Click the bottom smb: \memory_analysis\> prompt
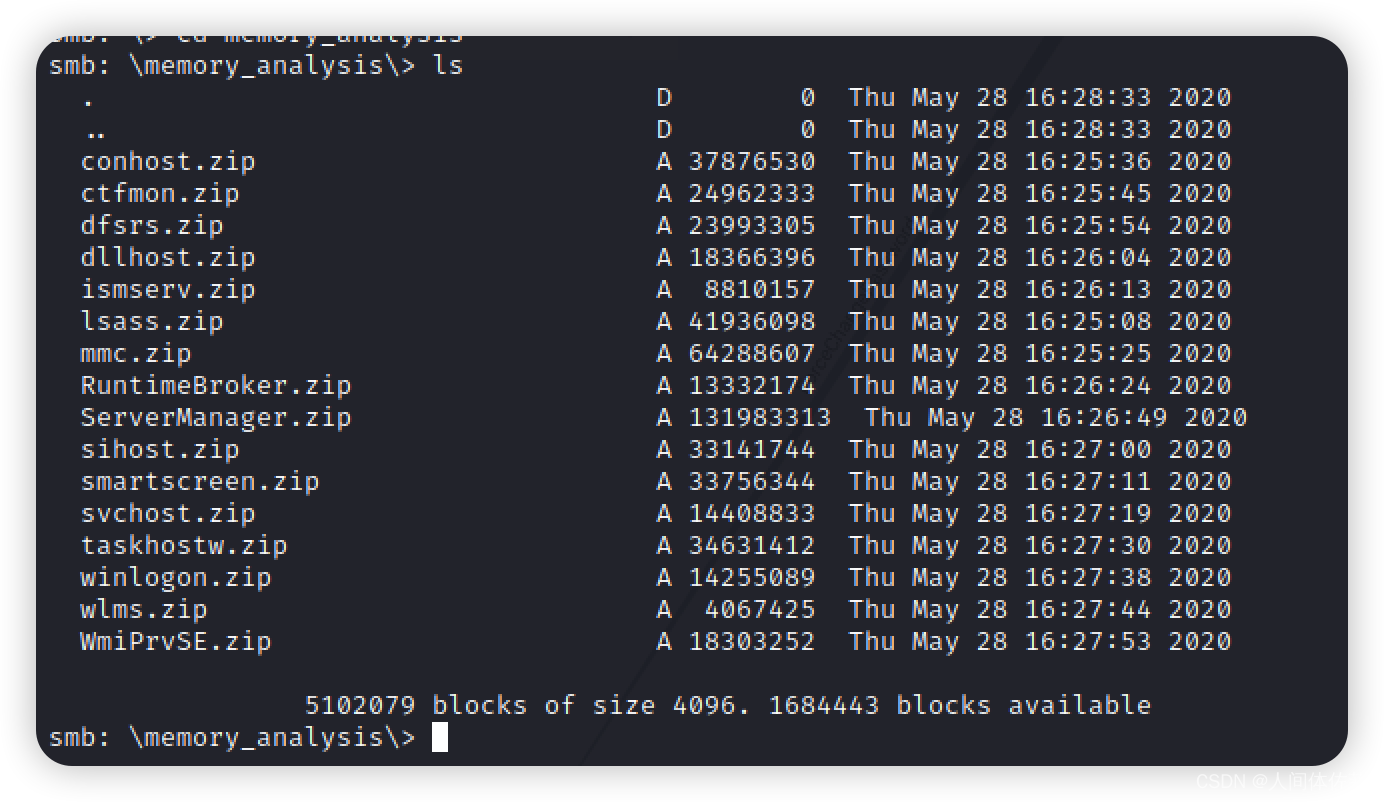Viewport: 1384px width, 802px height. (x=232, y=738)
